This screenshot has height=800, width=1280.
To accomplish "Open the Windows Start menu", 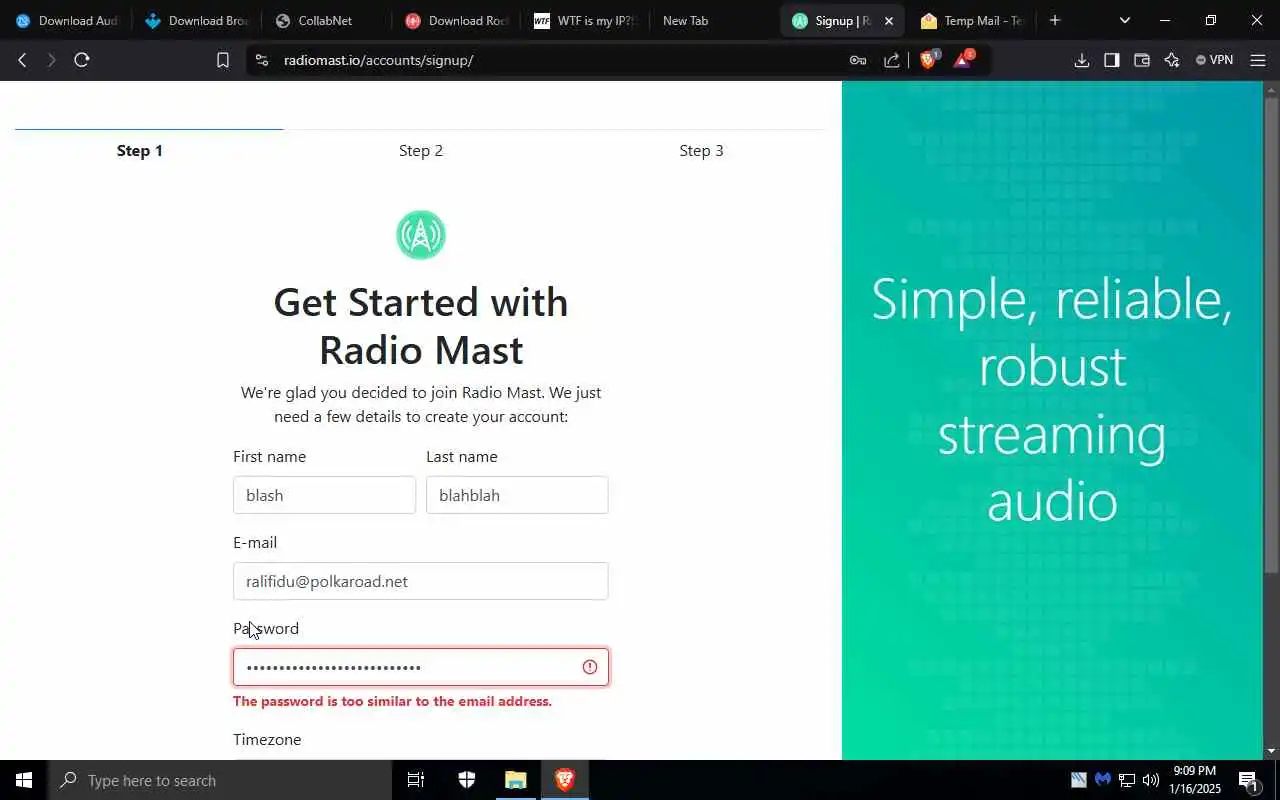I will [x=24, y=780].
